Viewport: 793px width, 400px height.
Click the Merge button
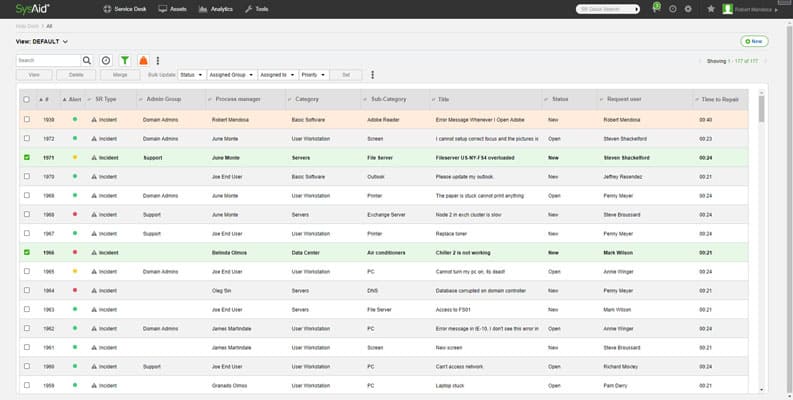pos(120,75)
